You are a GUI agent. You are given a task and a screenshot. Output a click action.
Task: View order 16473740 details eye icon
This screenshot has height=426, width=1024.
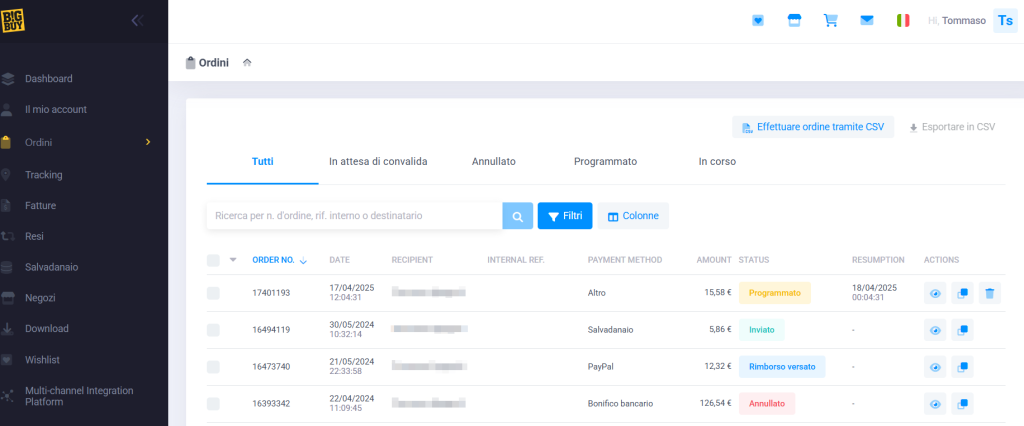pyautogui.click(x=935, y=367)
